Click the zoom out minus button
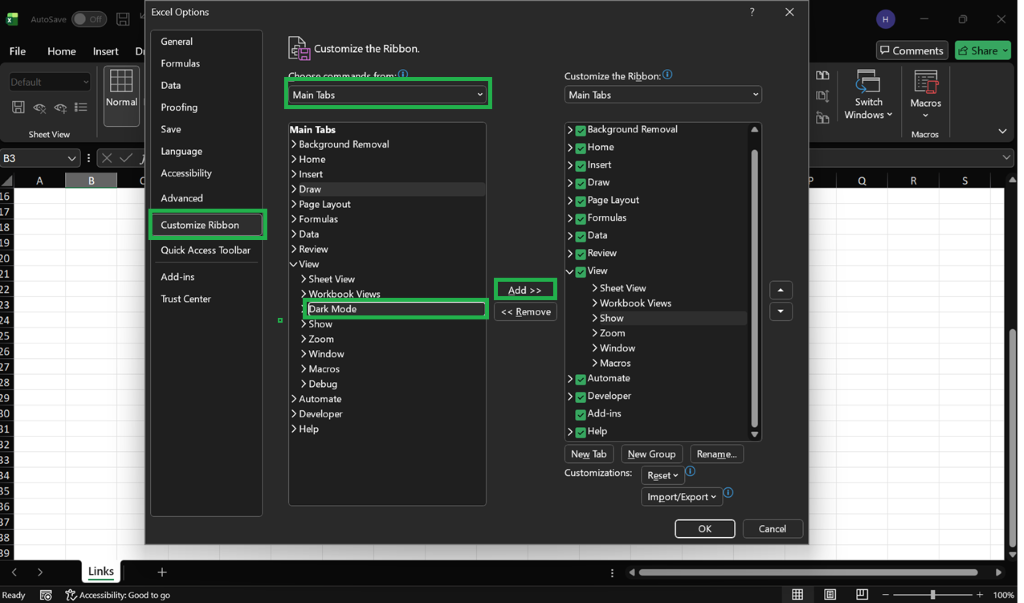The height and width of the screenshot is (603, 1024). tap(885, 595)
